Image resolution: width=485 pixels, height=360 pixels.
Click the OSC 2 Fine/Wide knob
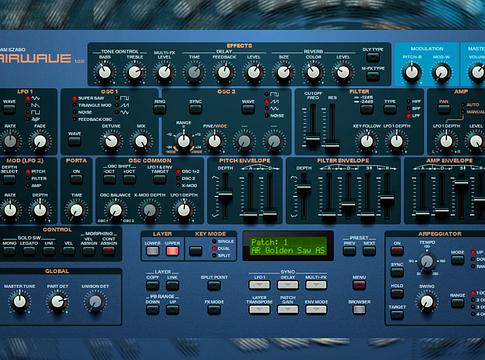coord(215,141)
